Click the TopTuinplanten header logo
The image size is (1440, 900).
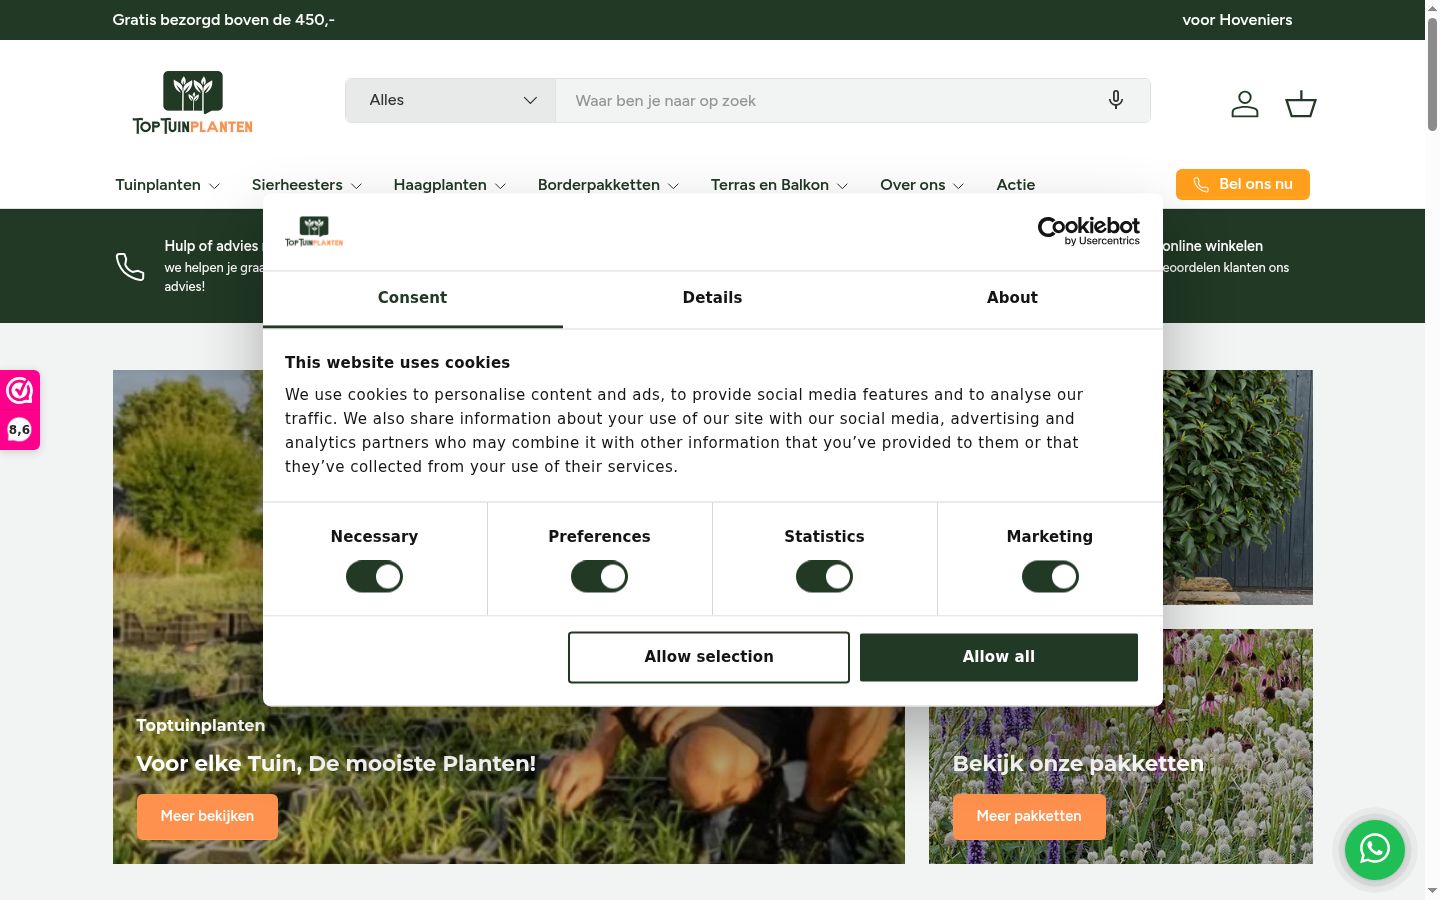coord(193,102)
